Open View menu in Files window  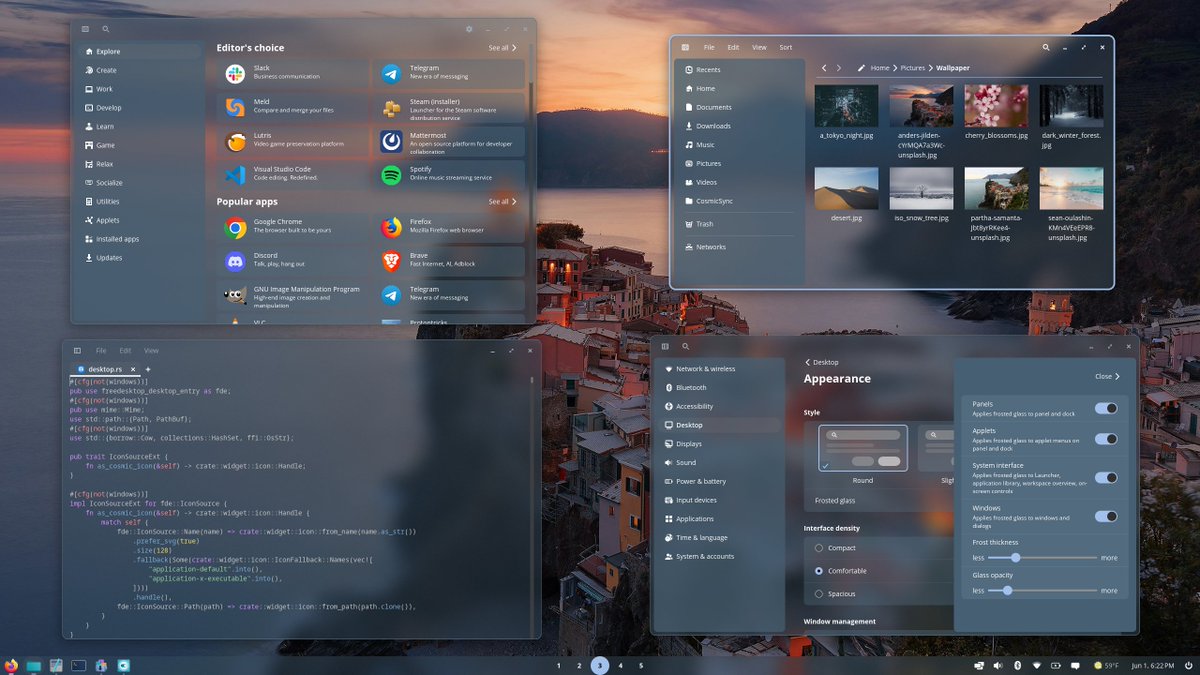click(759, 47)
